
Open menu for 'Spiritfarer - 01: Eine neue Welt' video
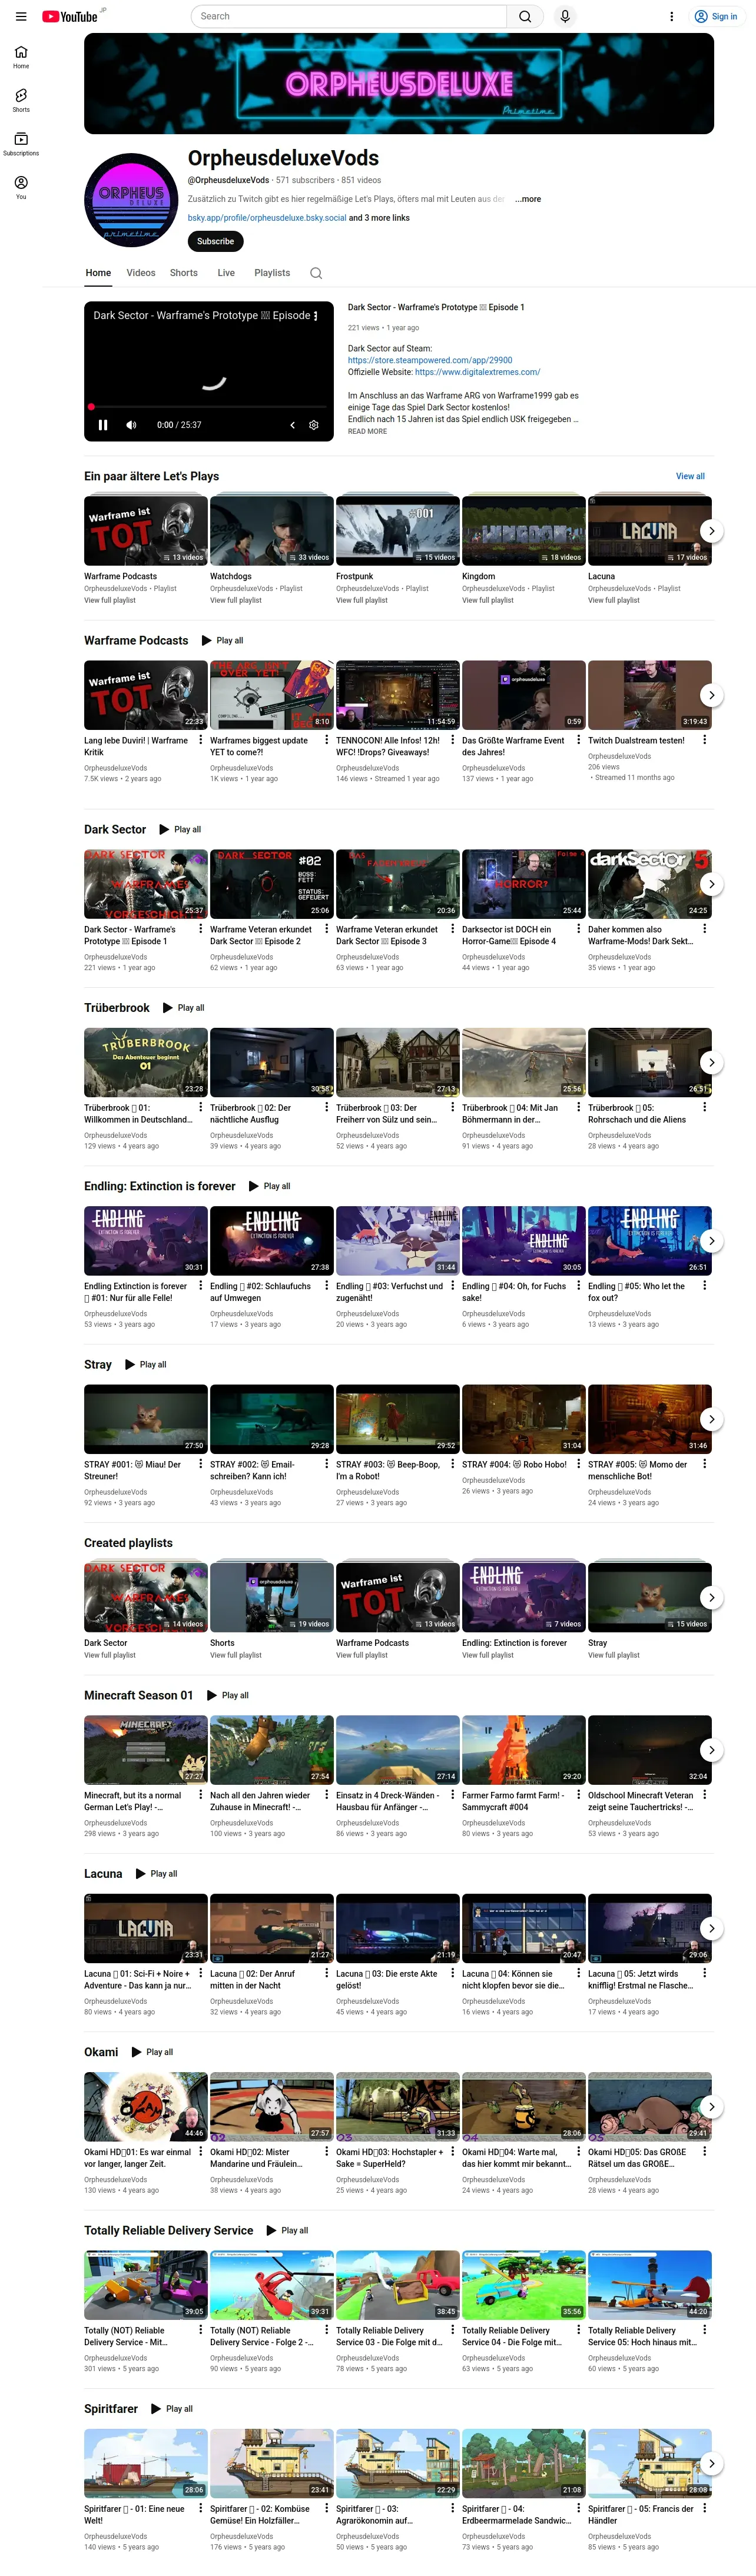coord(201,2508)
